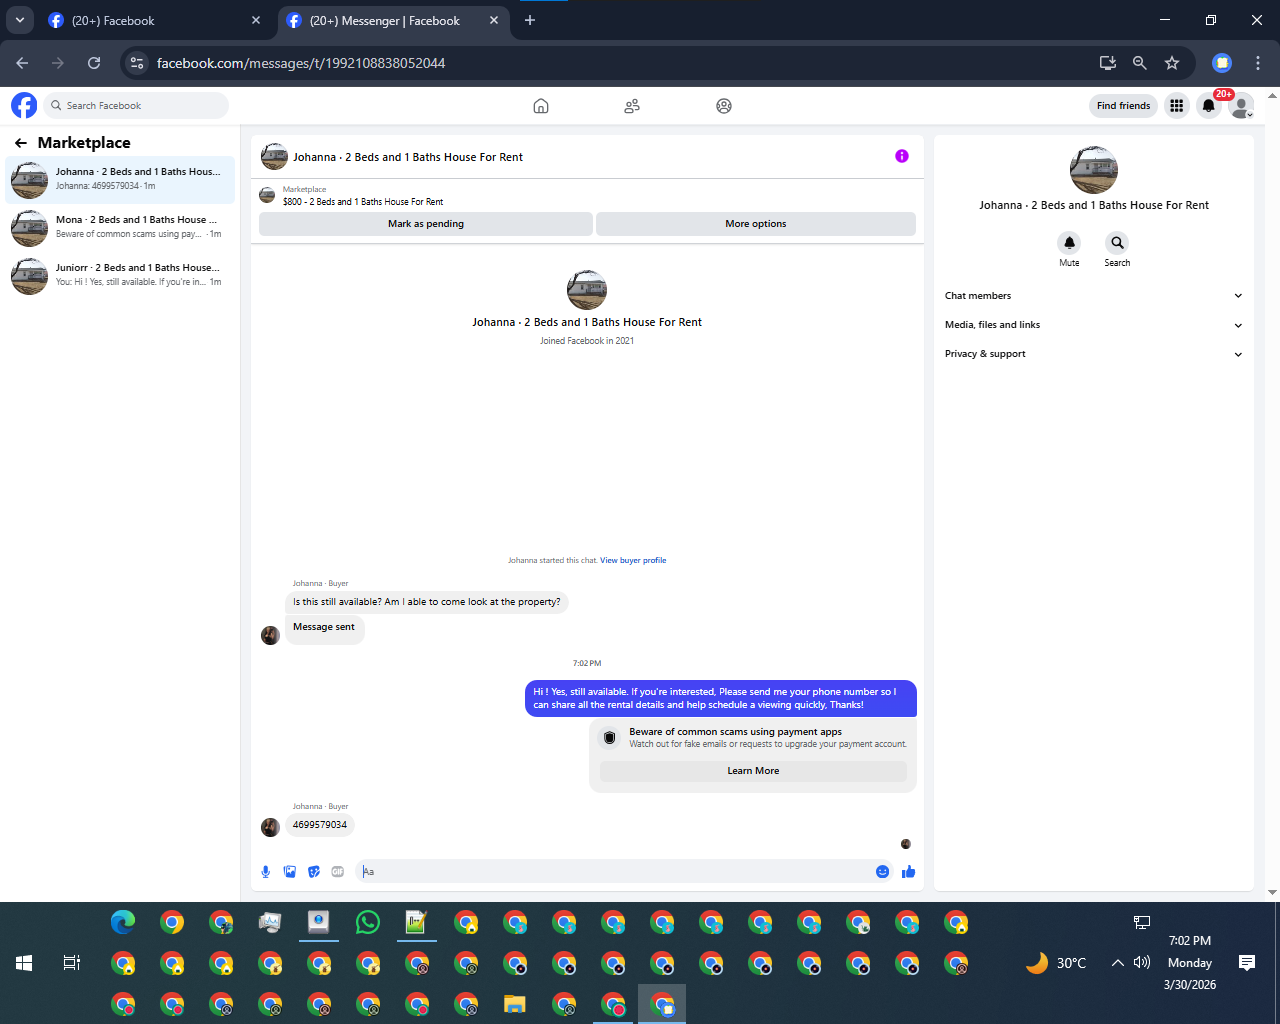Viewport: 1280px width, 1024px height.
Task: Open Microsoft Edge from taskbar
Action: (x=123, y=922)
